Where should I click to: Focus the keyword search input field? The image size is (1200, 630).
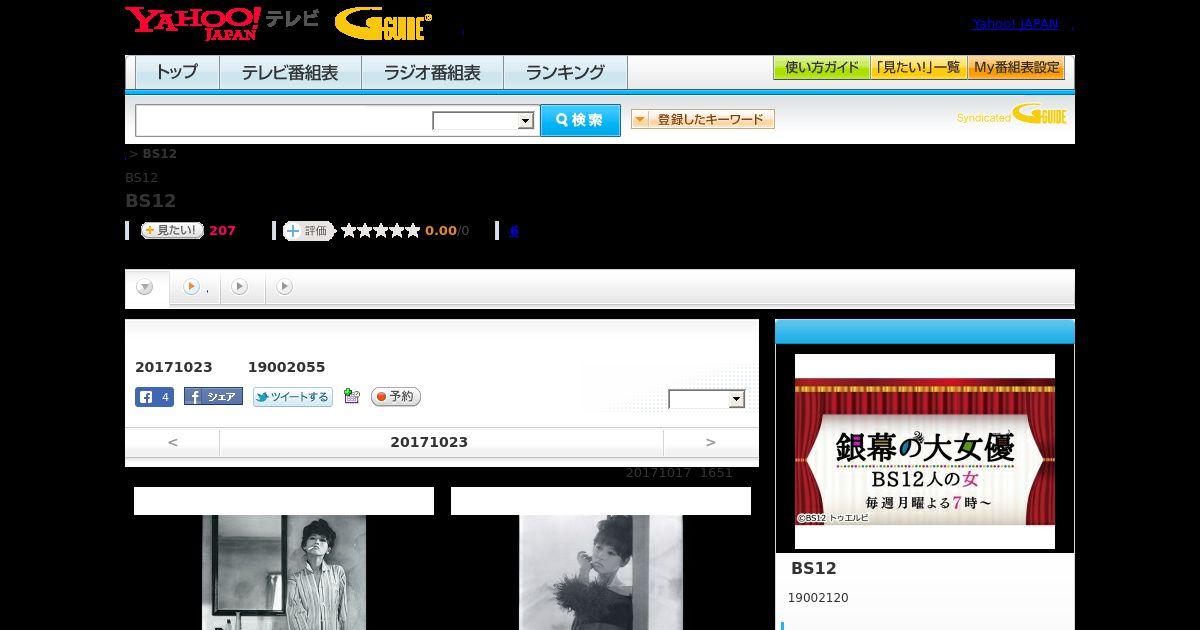[x=285, y=120]
